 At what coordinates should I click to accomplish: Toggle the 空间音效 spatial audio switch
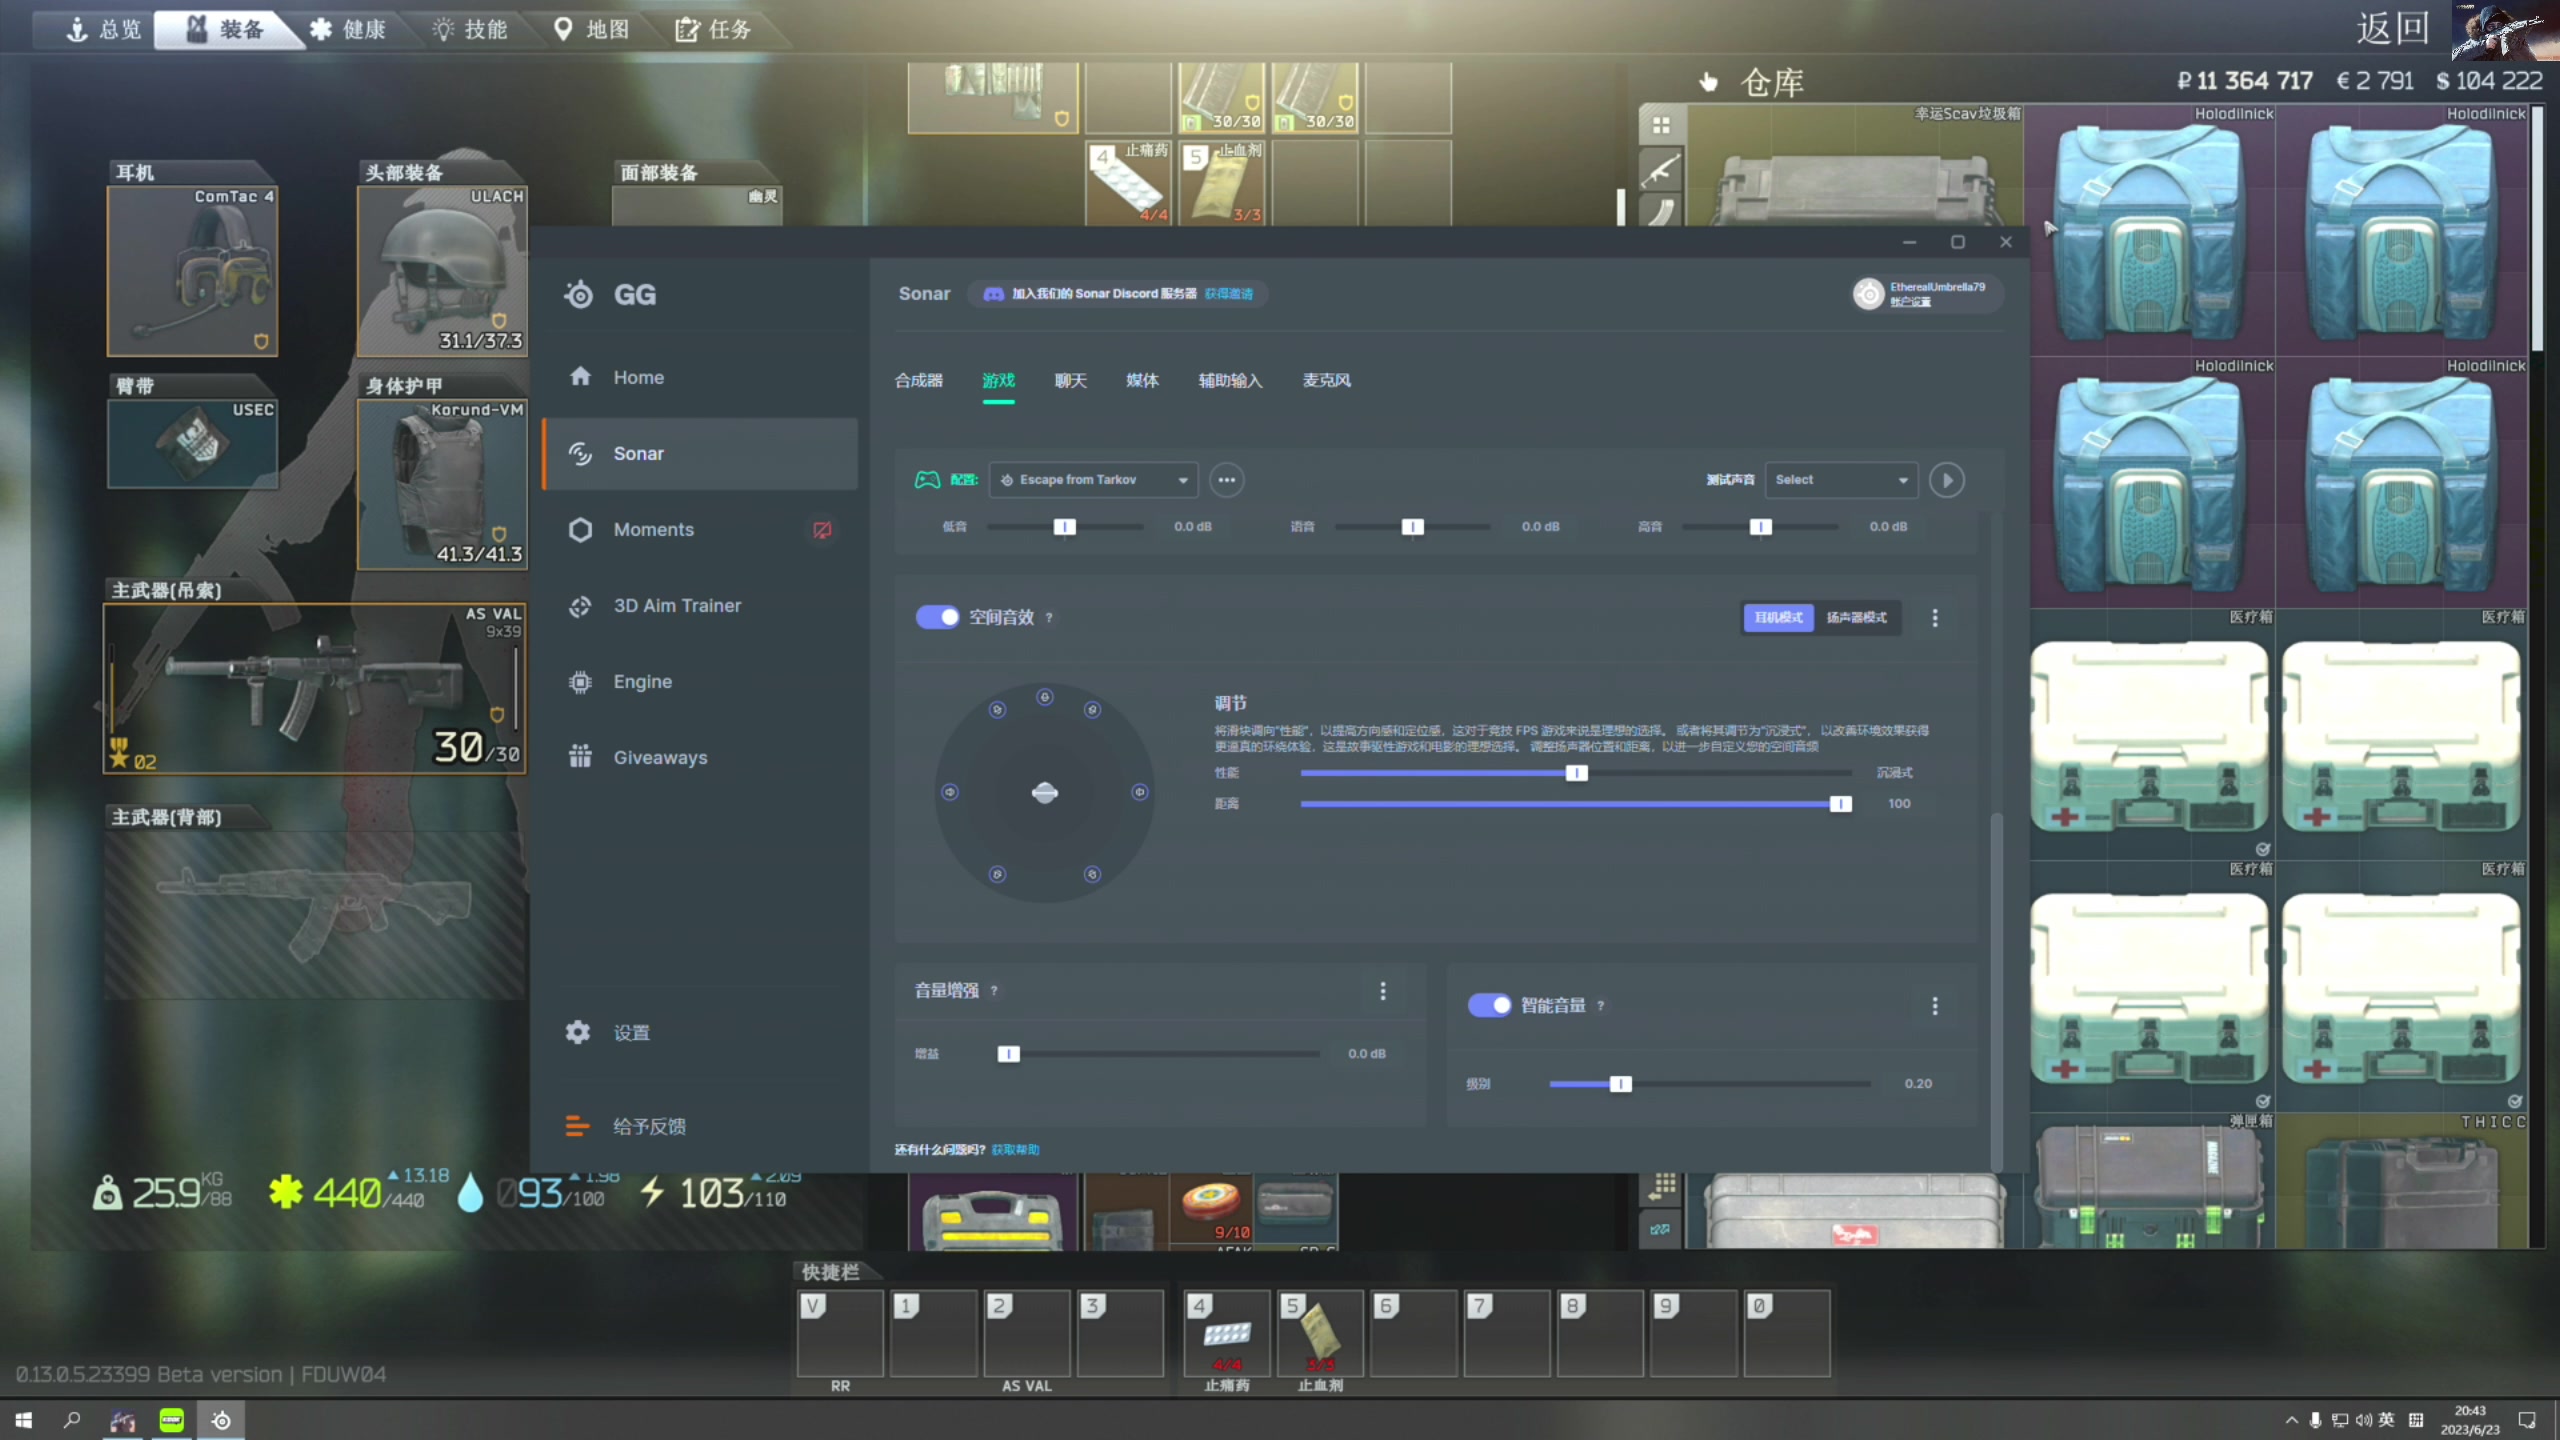937,617
